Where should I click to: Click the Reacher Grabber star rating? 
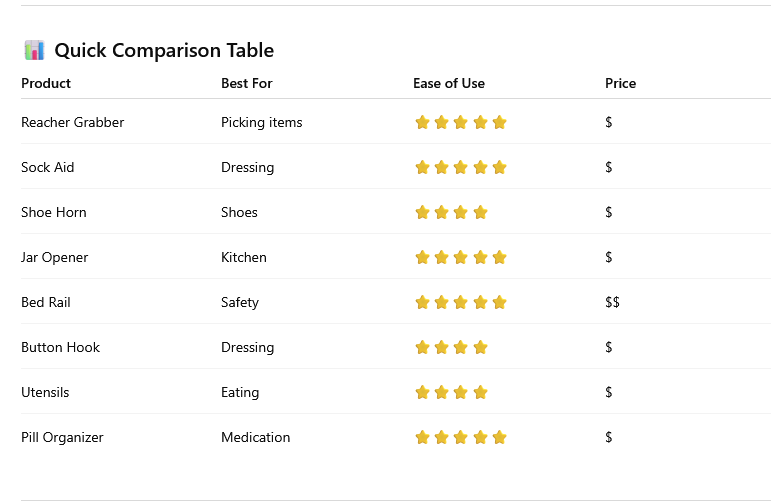[x=461, y=122]
